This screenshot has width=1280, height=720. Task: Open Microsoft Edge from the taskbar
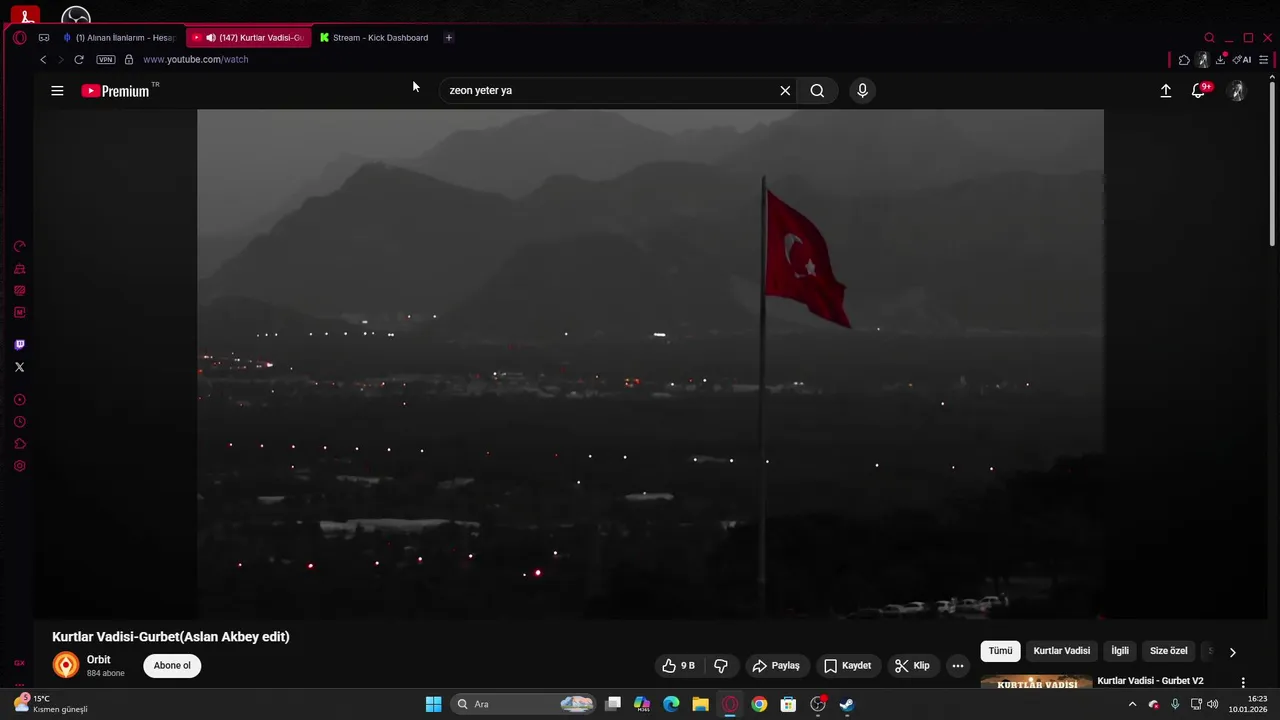671,704
